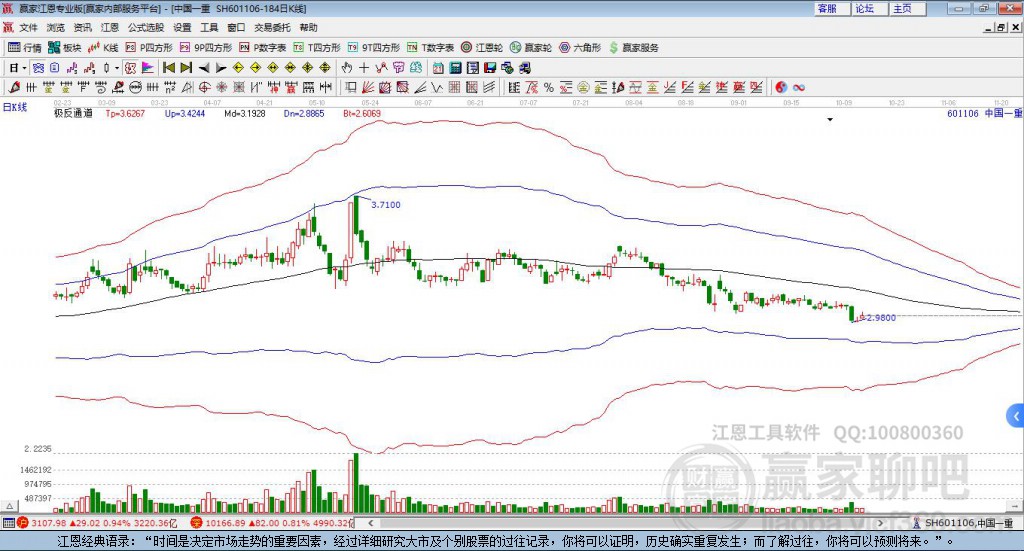Select the red fan lines tool
This screenshot has width=1024, height=551.
tap(368, 87)
